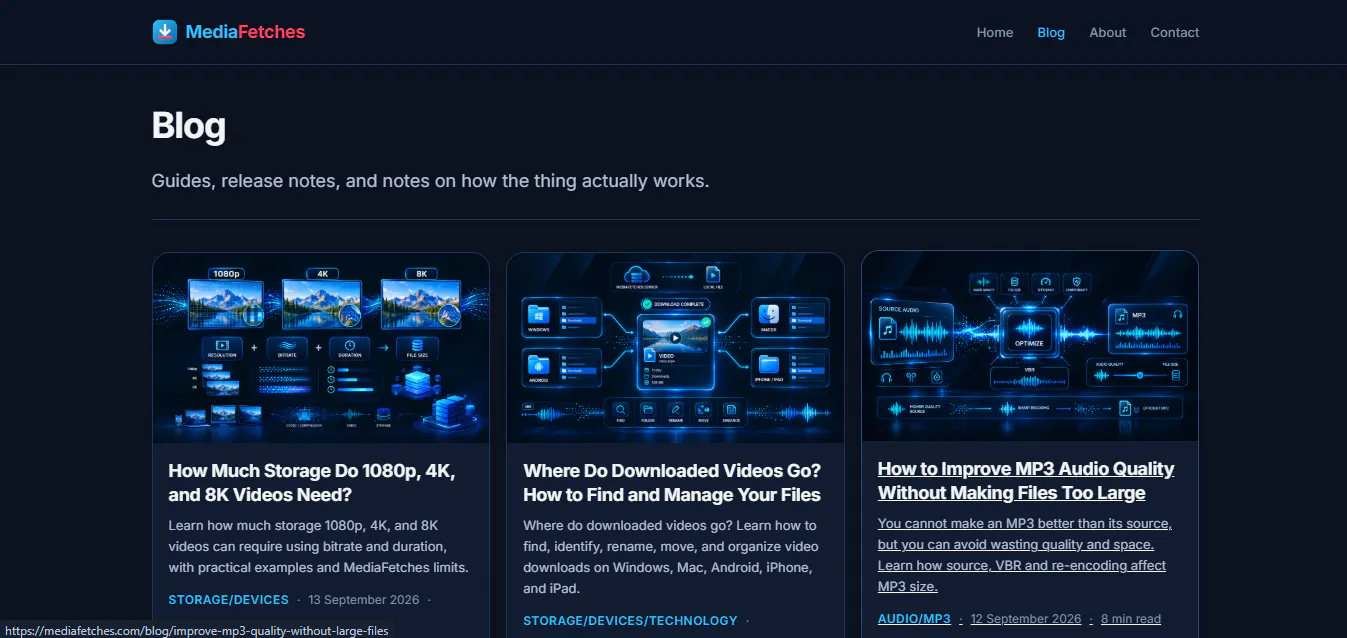The width and height of the screenshot is (1347, 638).
Task: Select the Blog nav item
Action: pyautogui.click(x=1051, y=32)
